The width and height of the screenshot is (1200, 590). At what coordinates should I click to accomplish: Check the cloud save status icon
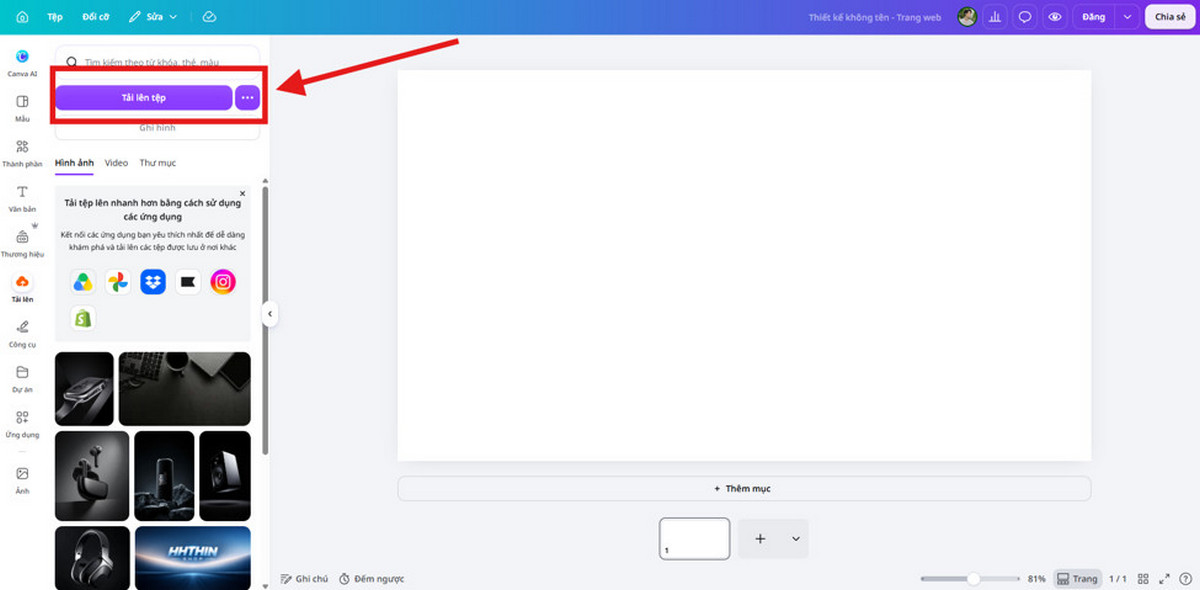[x=209, y=17]
